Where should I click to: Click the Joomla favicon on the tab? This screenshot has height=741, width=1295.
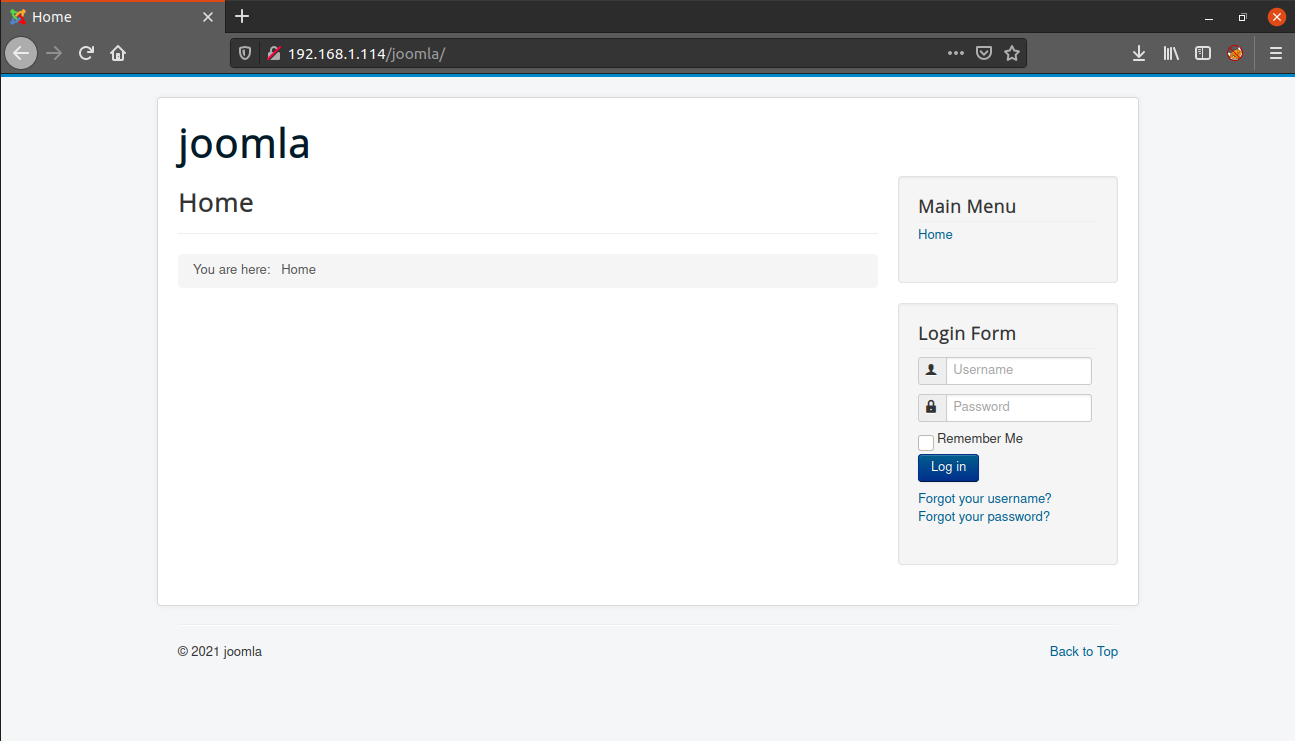point(18,17)
